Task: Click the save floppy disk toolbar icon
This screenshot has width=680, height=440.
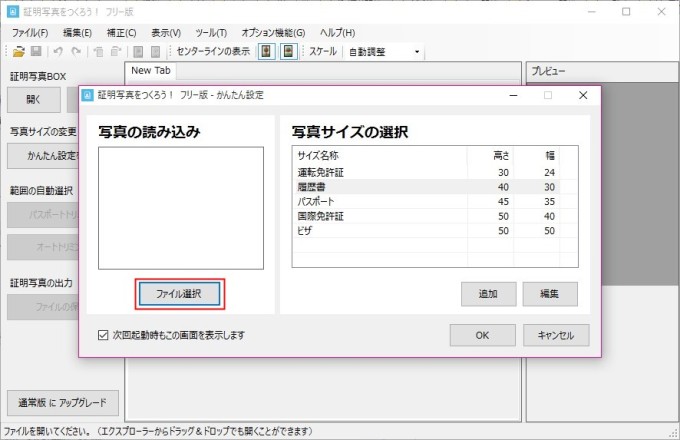Action: click(x=36, y=51)
